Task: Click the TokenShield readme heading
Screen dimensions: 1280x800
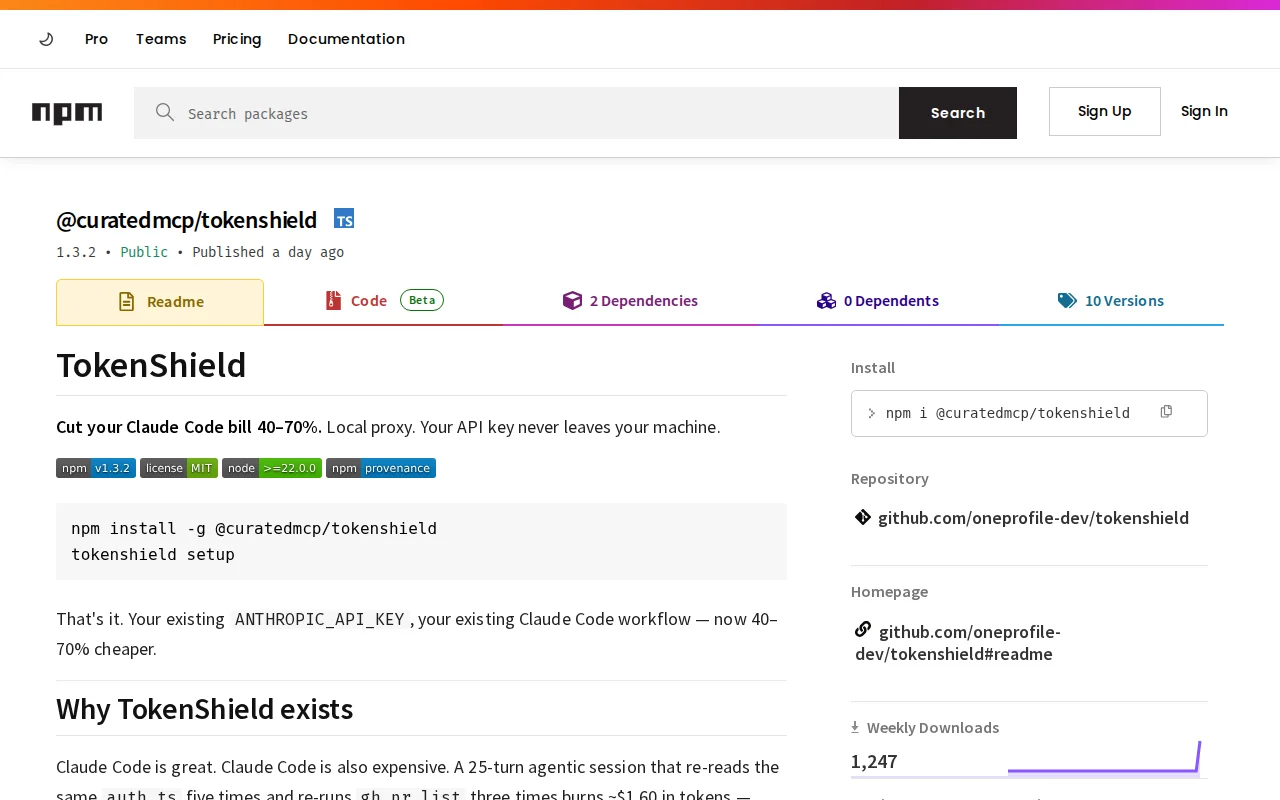Action: 151,365
